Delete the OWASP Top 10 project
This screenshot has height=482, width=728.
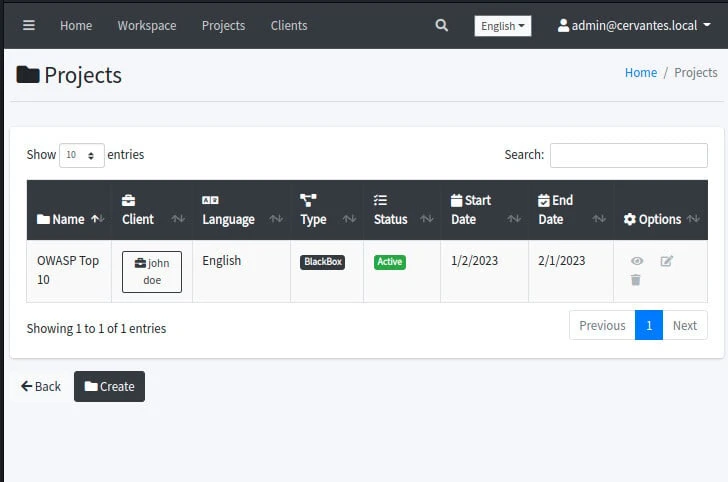click(x=636, y=280)
